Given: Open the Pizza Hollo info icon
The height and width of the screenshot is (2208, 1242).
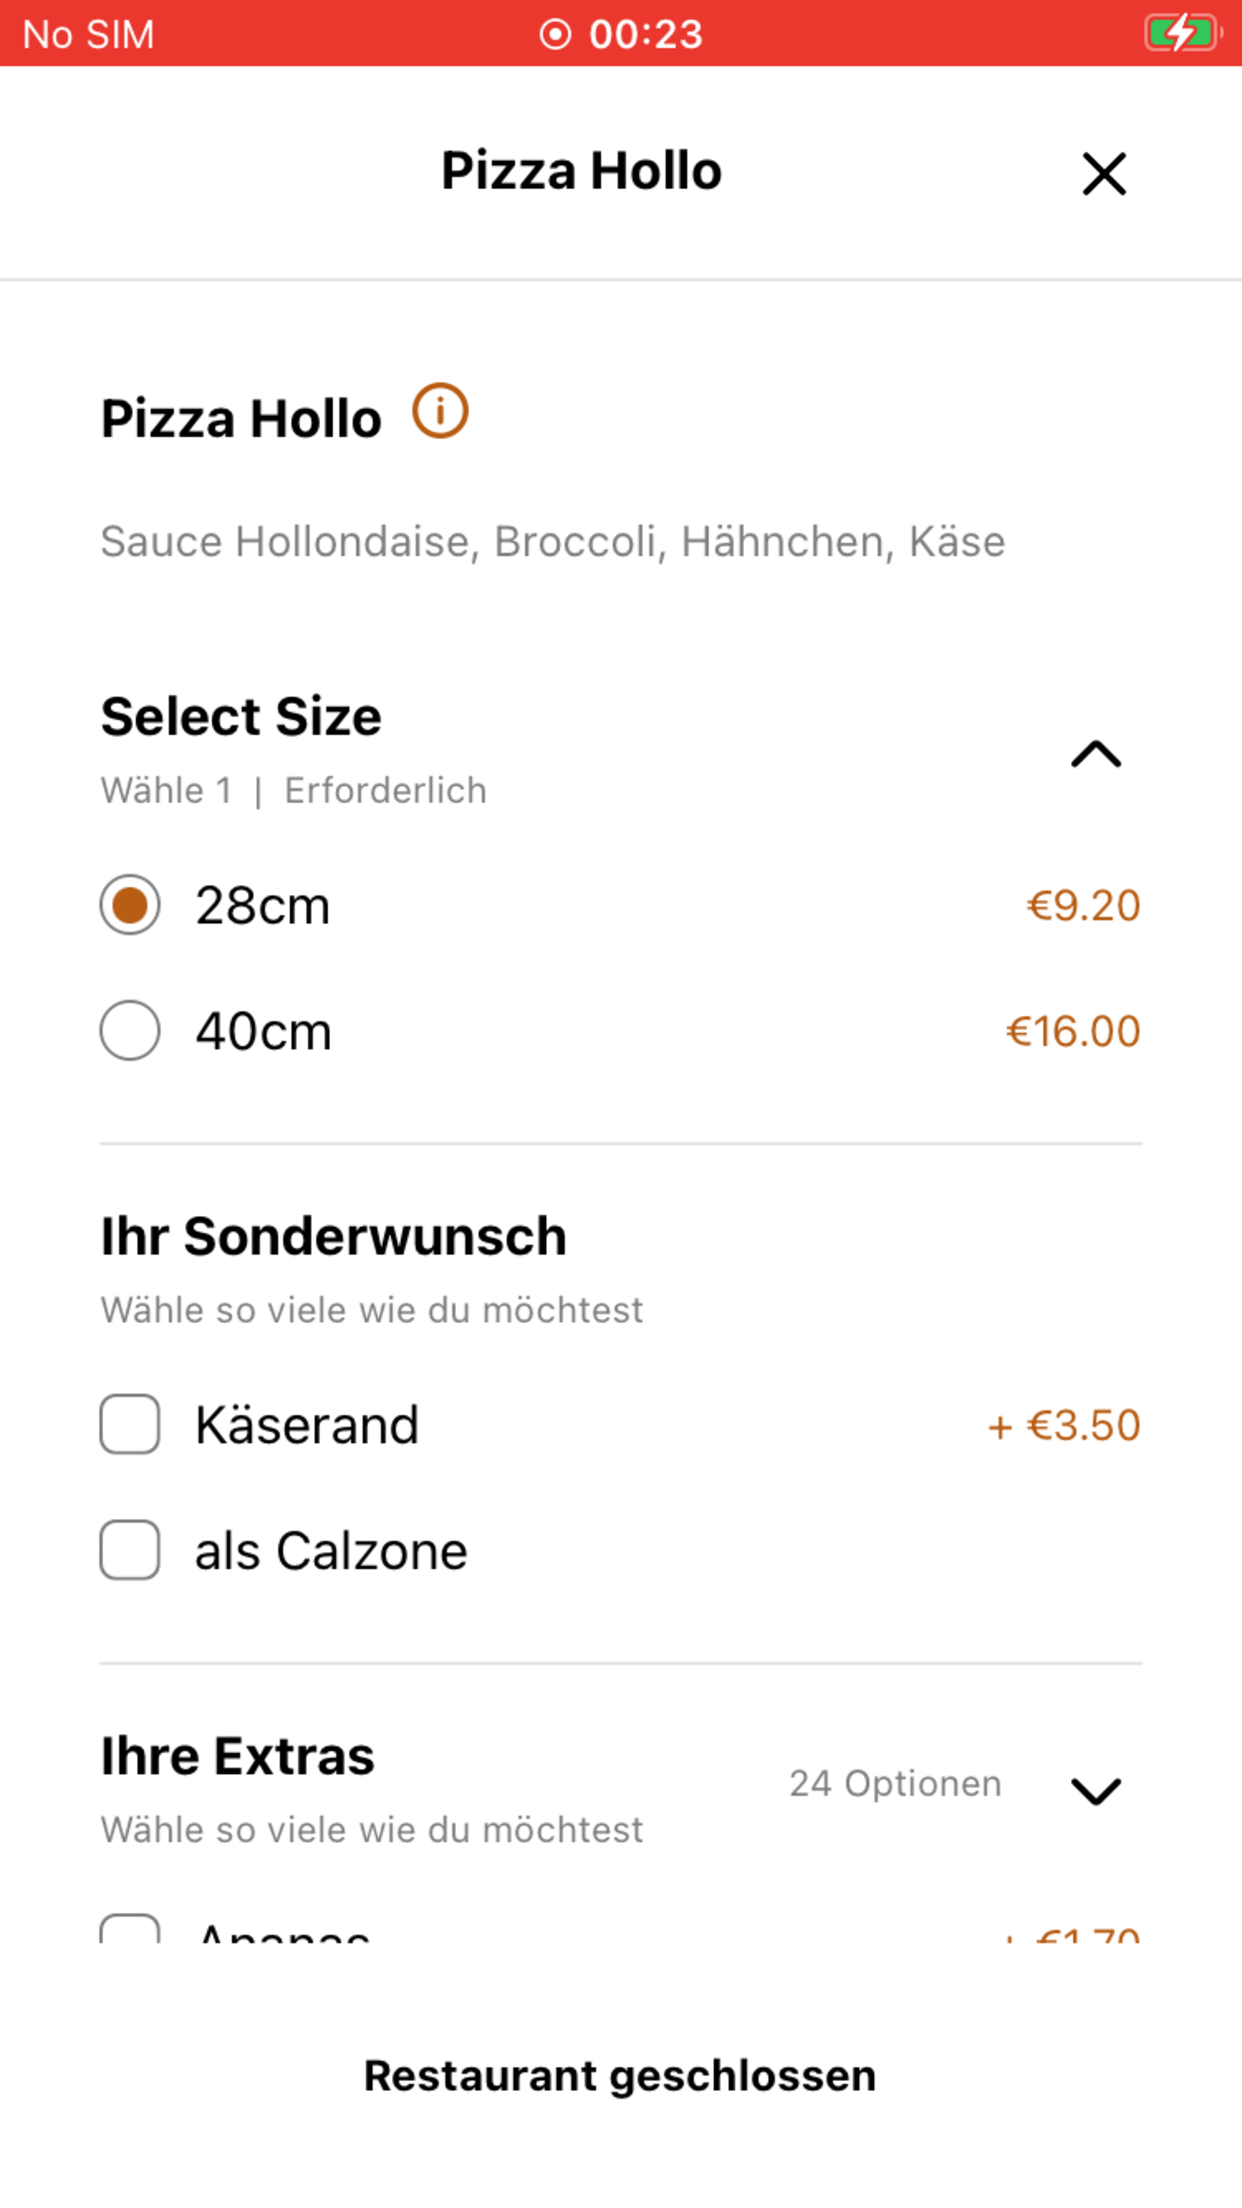Looking at the screenshot, I should point(440,411).
